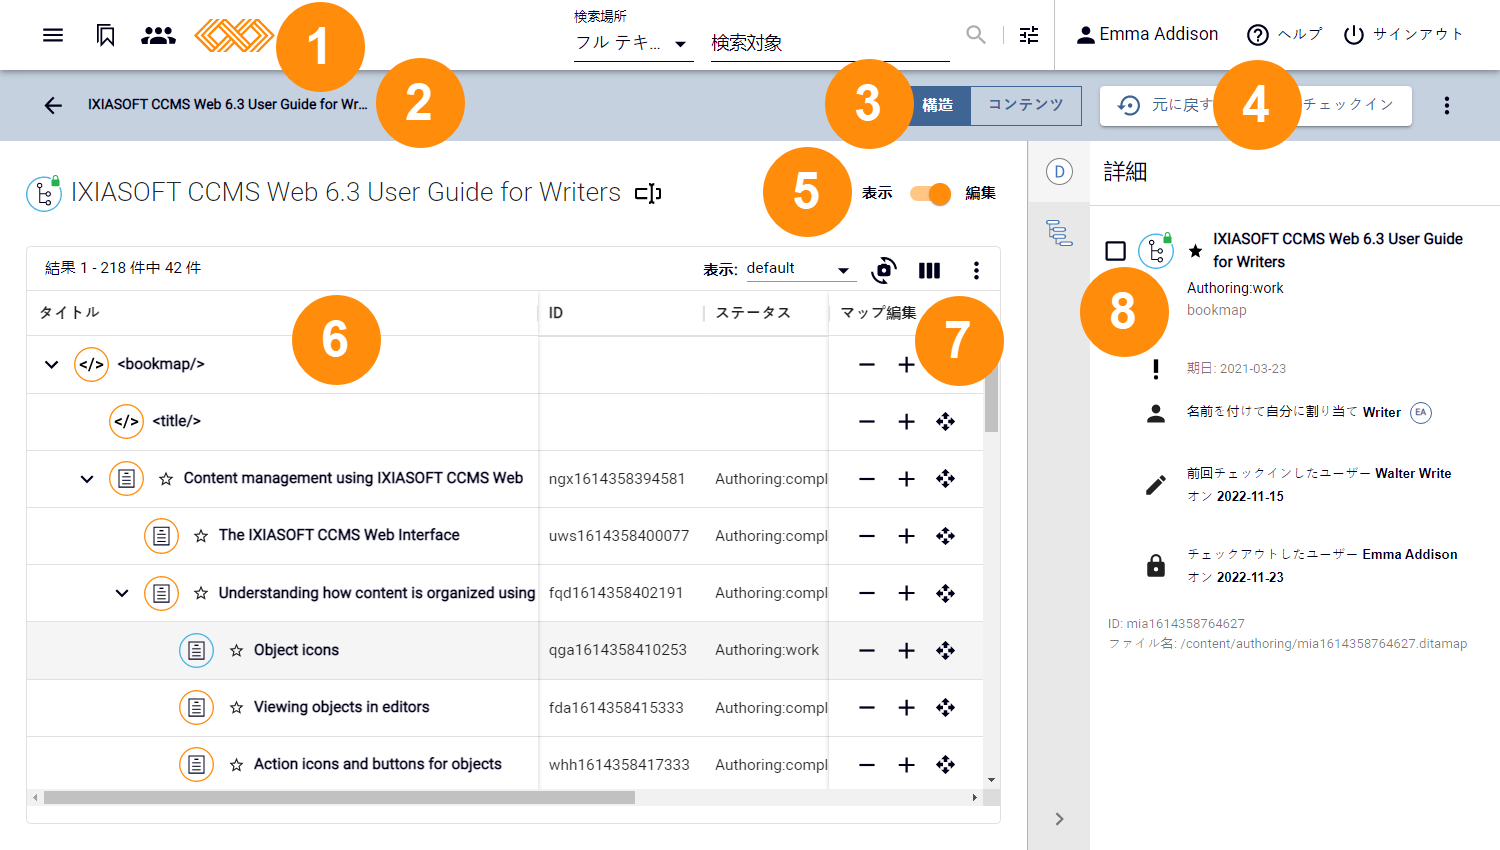Open the 検索場所 search scope dropdown

pyautogui.click(x=634, y=43)
